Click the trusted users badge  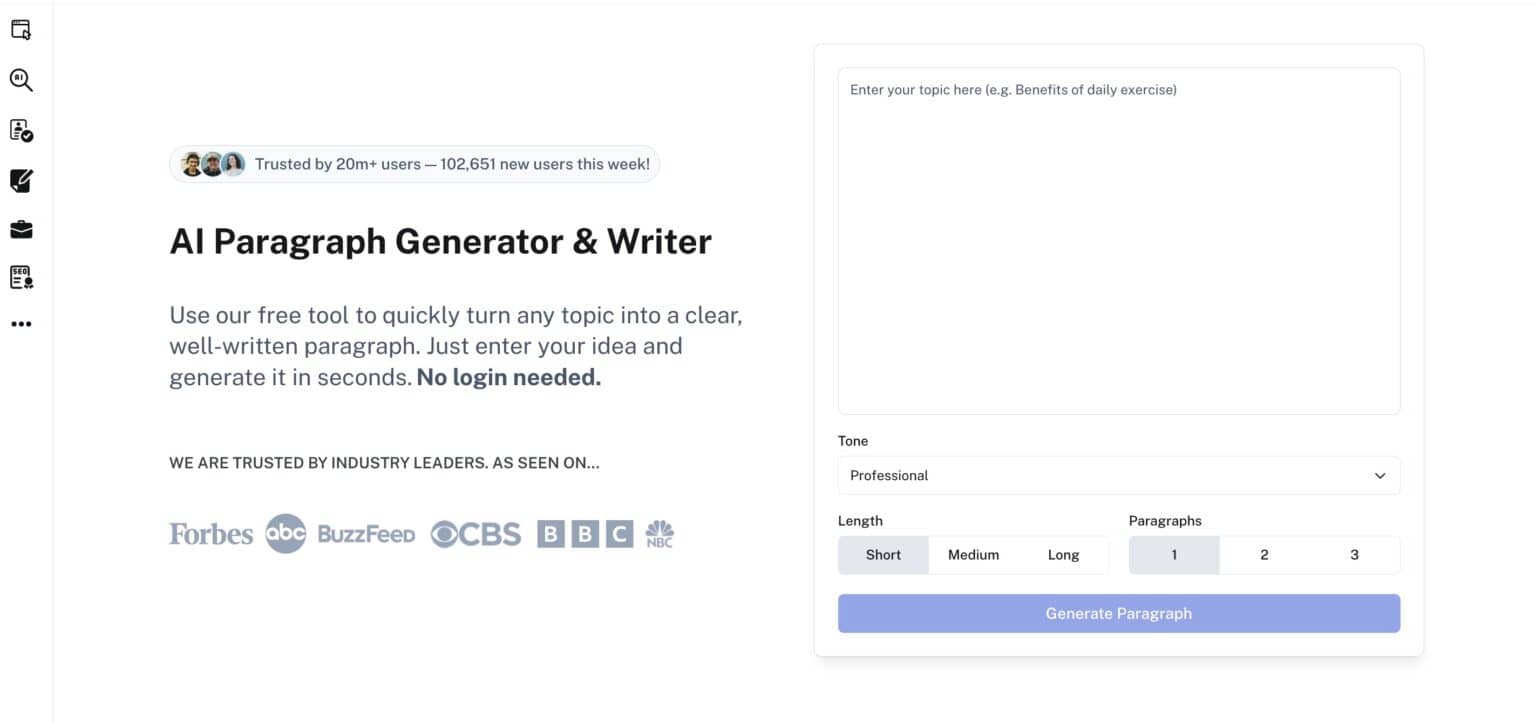pos(414,163)
